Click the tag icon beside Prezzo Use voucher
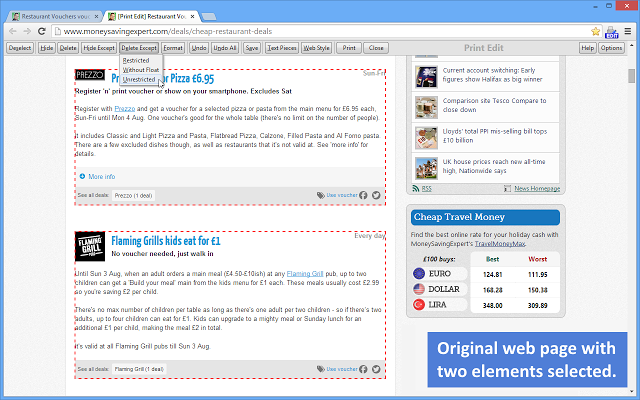Screen dimensions: 640x400 [x=321, y=195]
